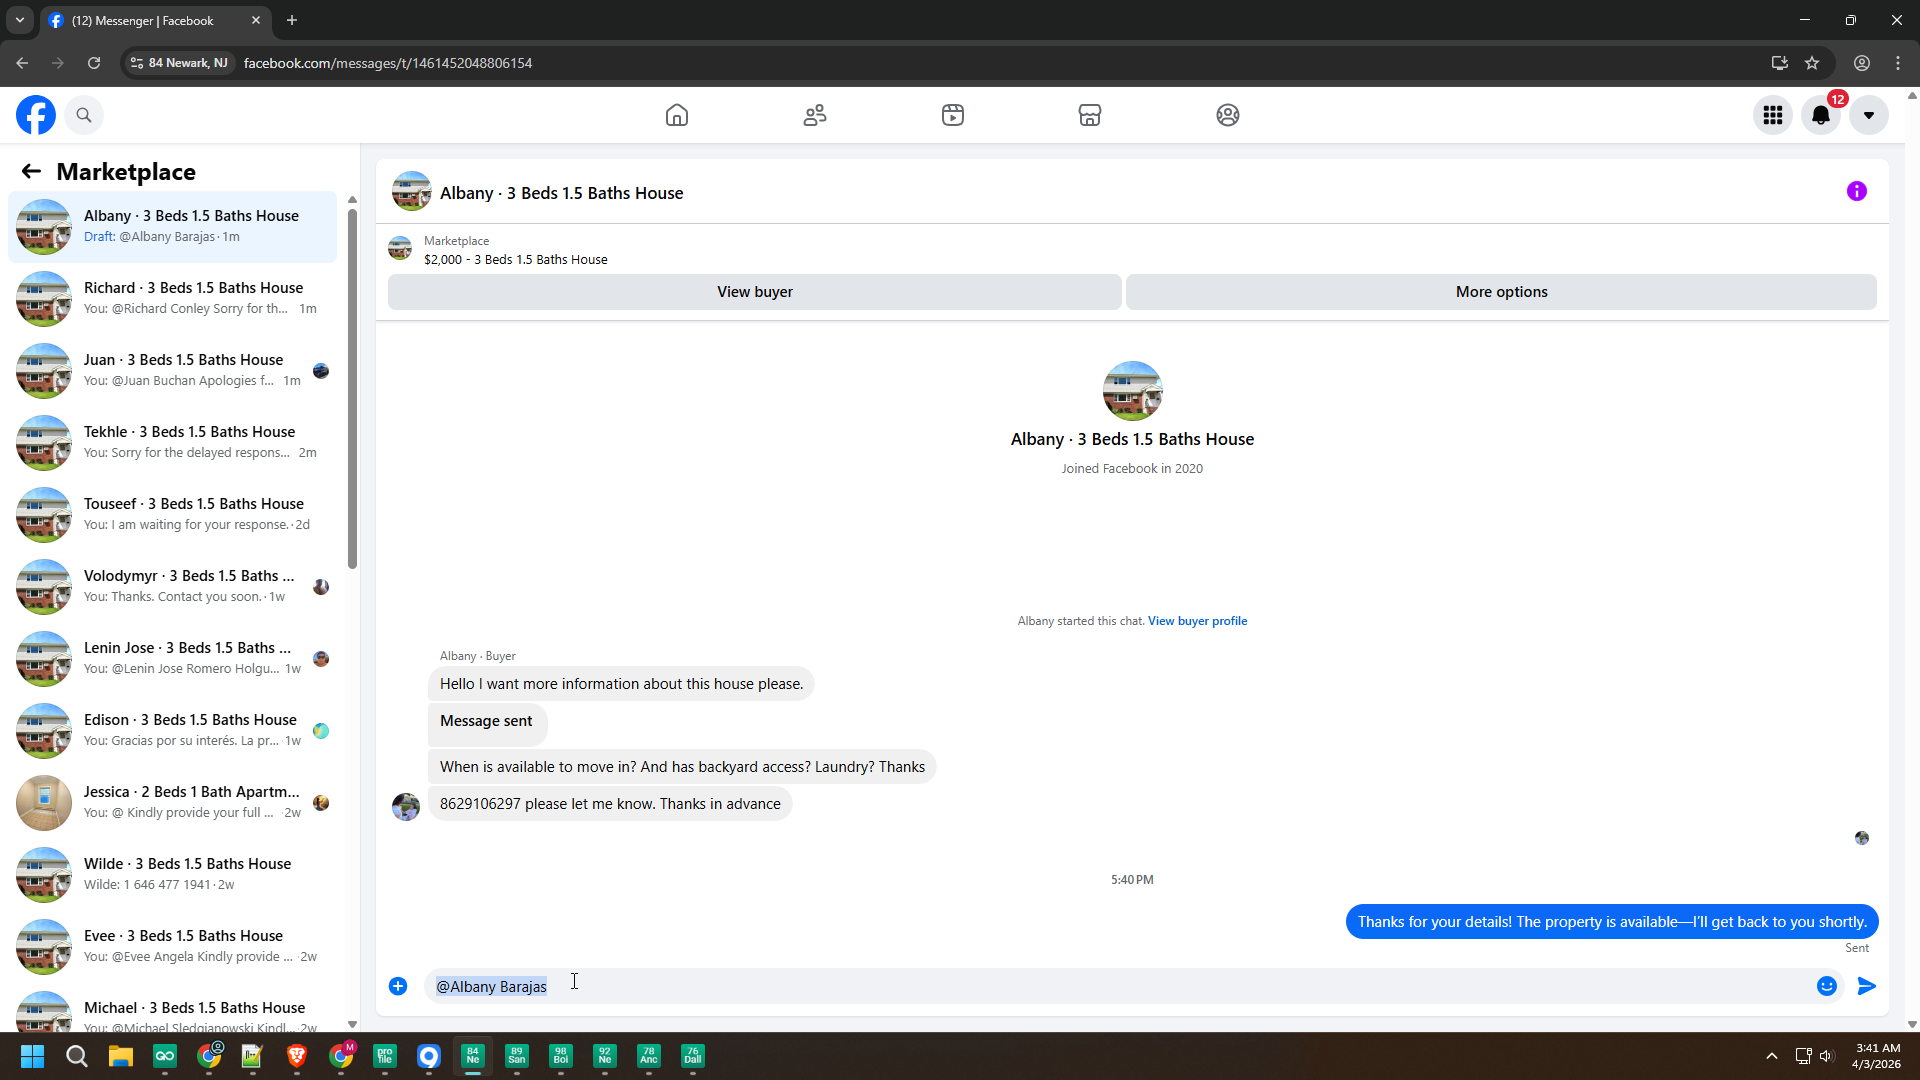Open the Reels video icon
This screenshot has width=1920, height=1080.
click(953, 115)
